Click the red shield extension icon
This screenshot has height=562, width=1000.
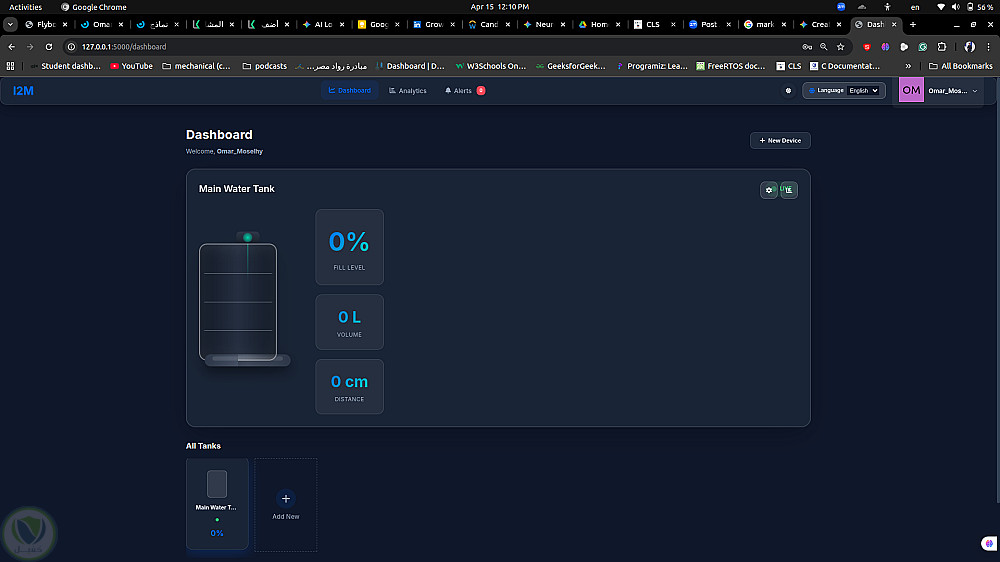click(x=867, y=47)
